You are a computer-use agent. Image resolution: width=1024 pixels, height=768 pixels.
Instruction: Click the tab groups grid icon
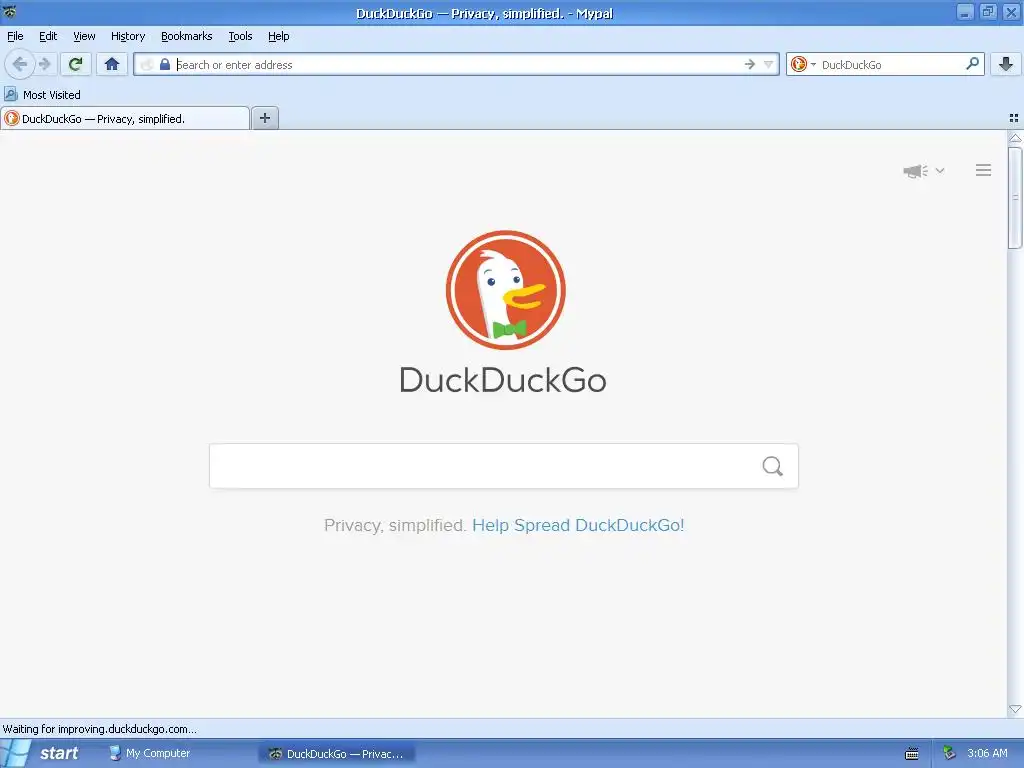[1014, 118]
